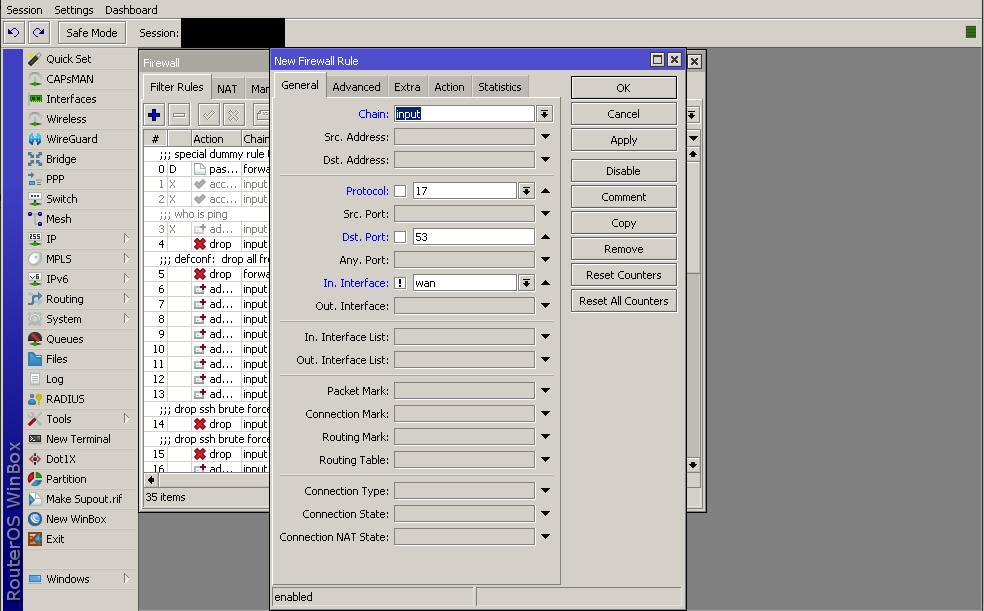Open the Settings menu

[74, 10]
